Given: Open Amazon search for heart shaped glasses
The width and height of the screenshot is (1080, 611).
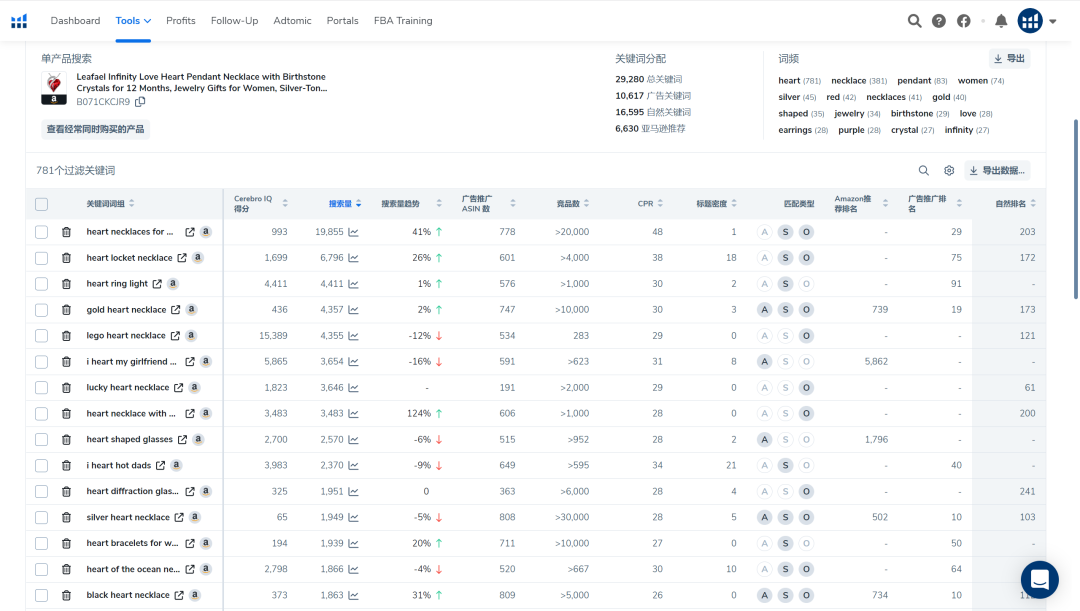Looking at the screenshot, I should (x=198, y=439).
